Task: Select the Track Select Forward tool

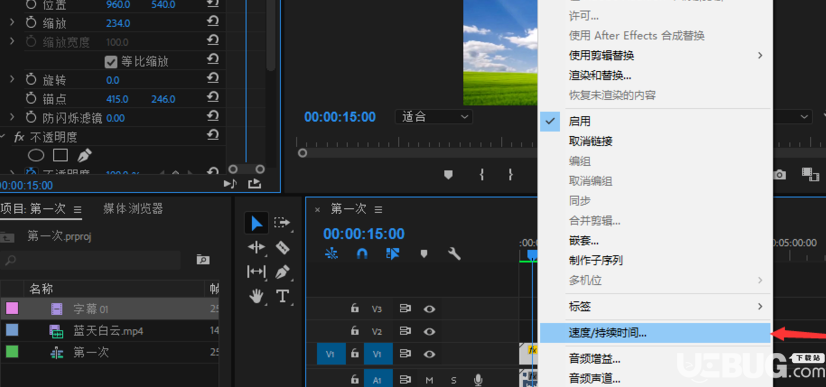Action: (282, 223)
